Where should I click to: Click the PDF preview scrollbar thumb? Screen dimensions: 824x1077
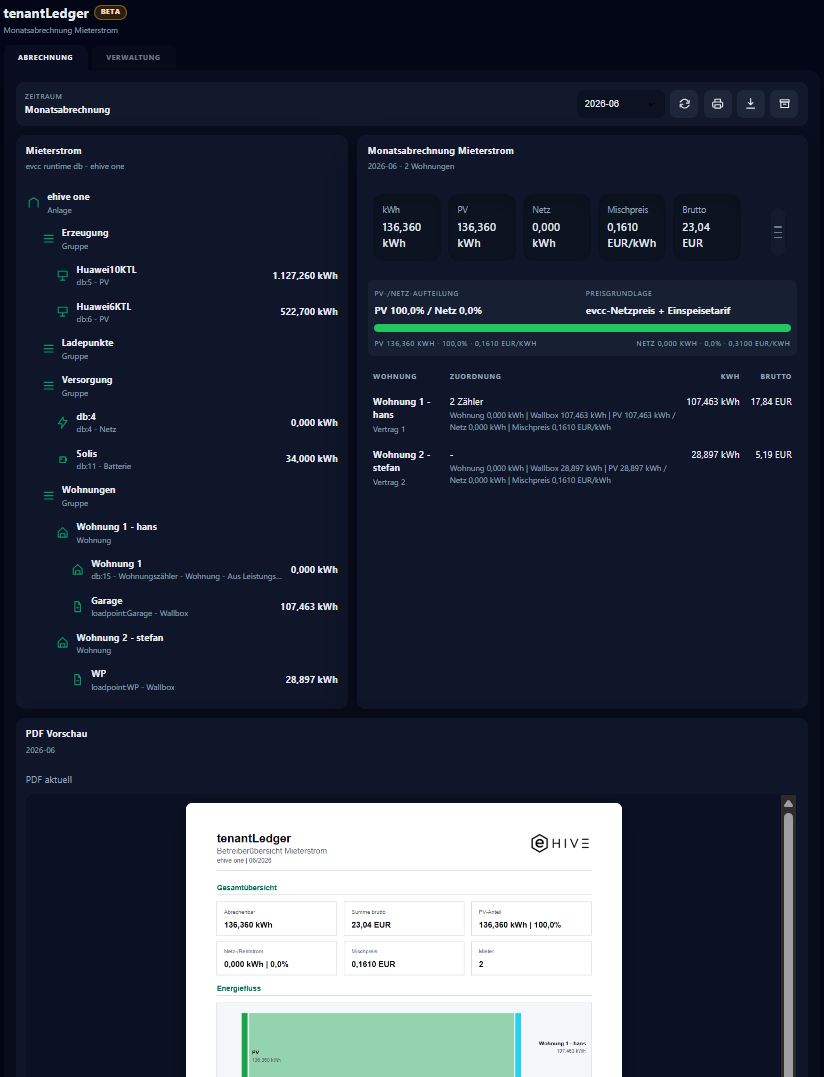(x=788, y=944)
